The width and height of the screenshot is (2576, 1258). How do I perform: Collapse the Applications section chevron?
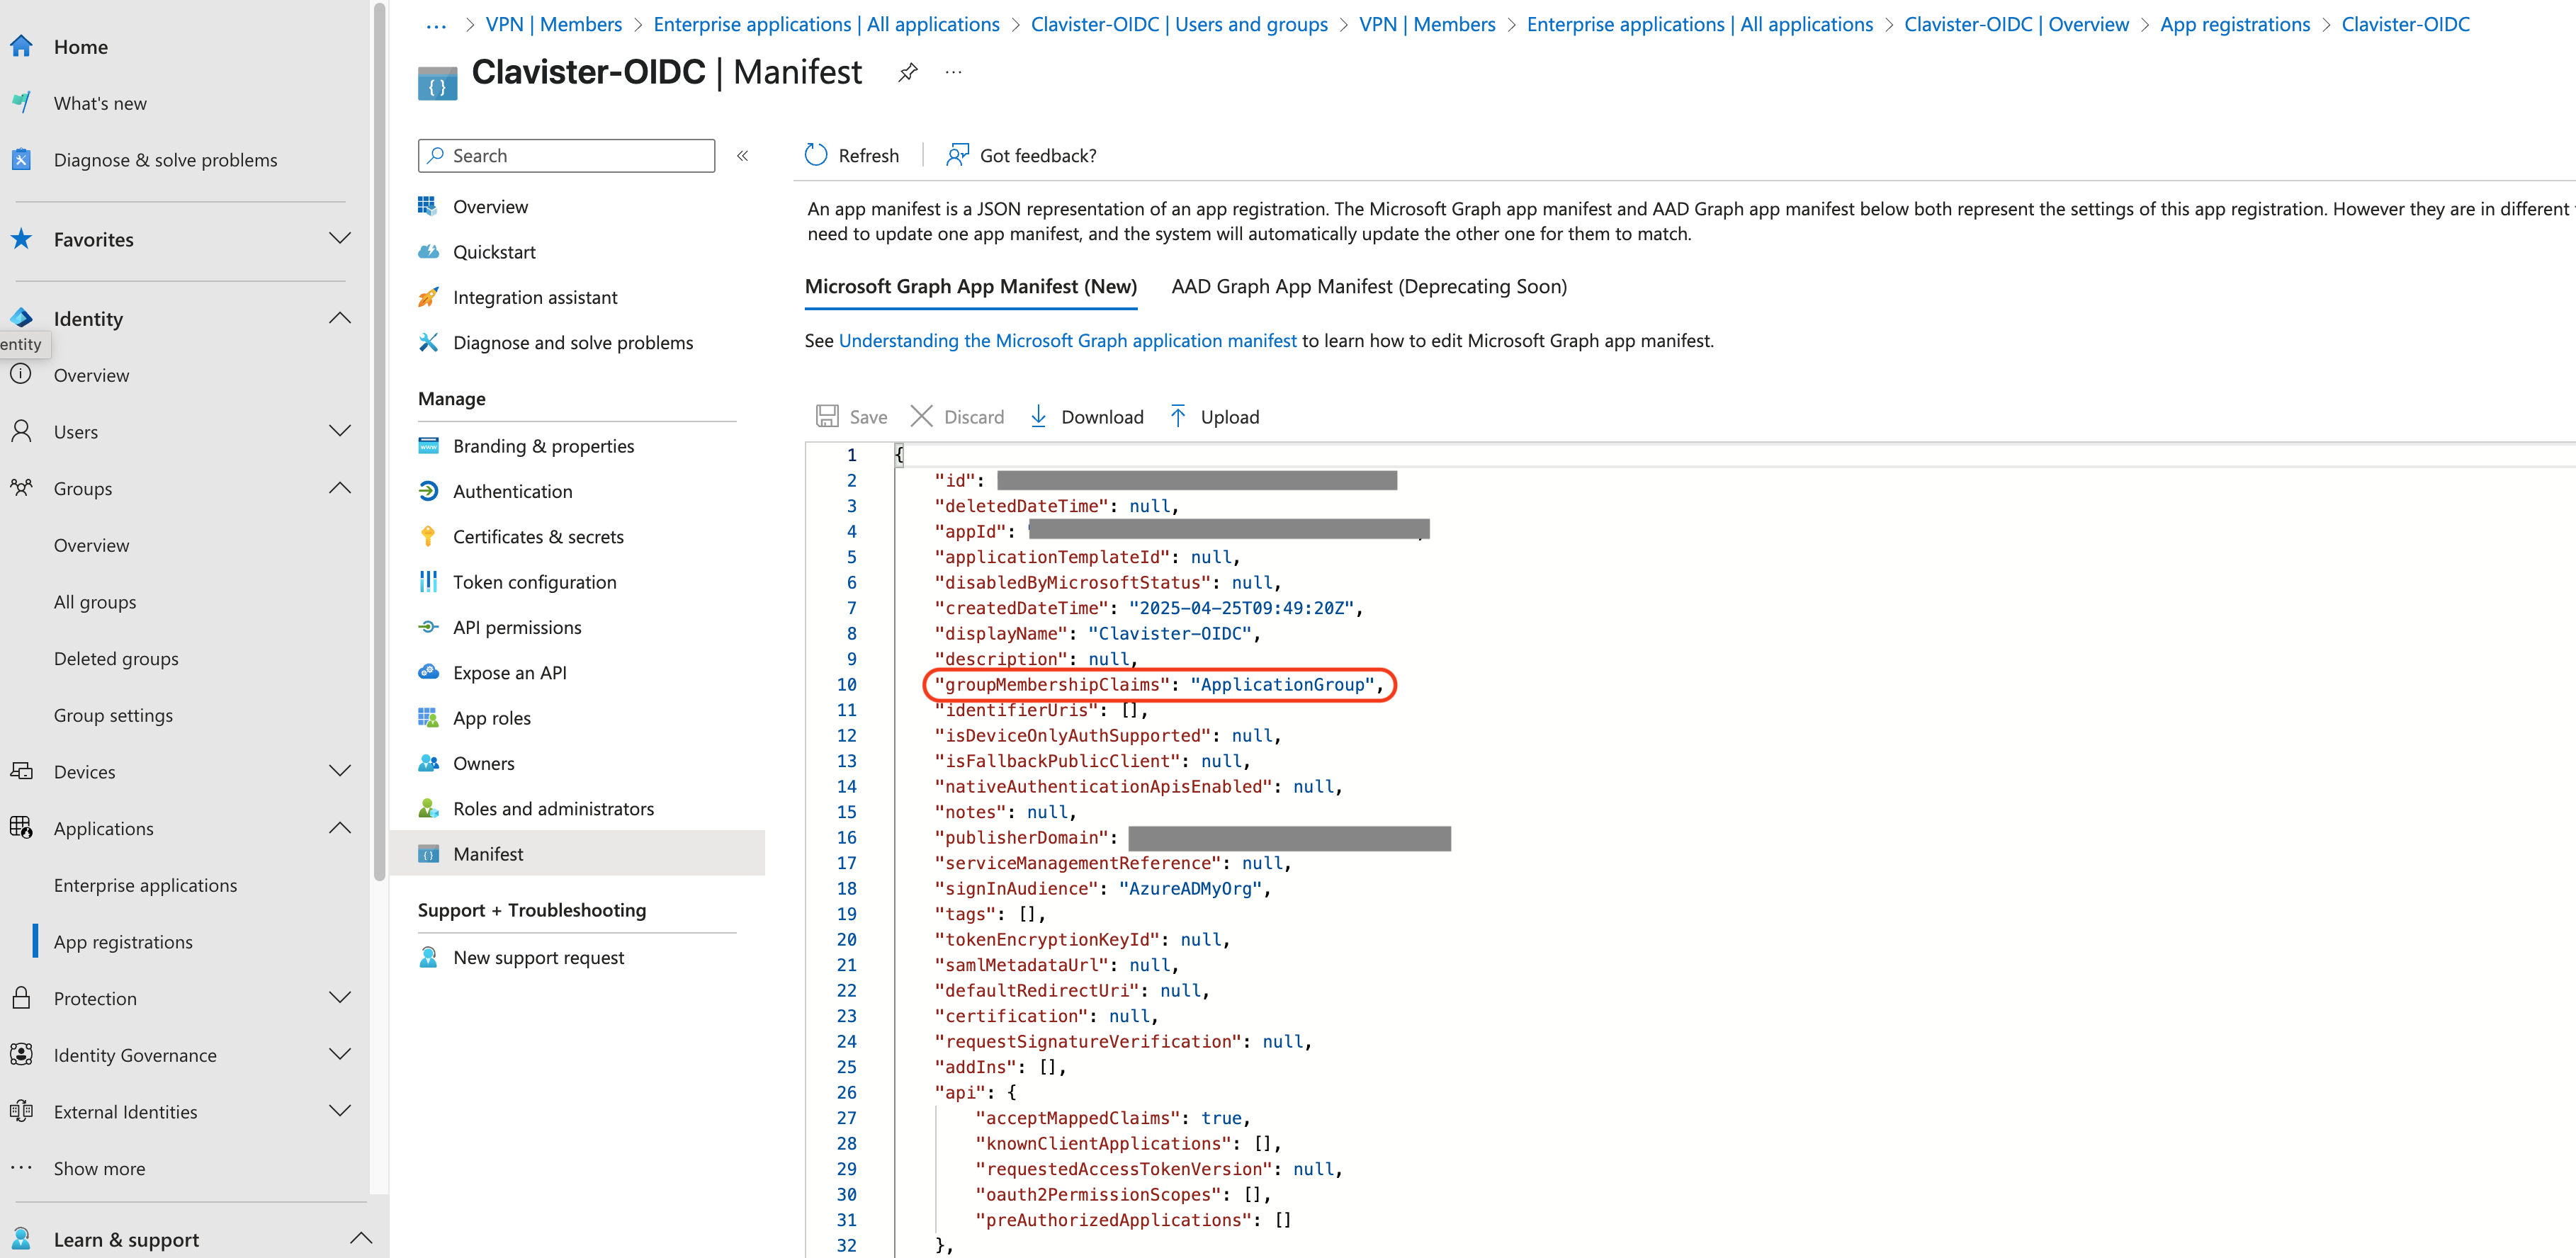coord(340,828)
